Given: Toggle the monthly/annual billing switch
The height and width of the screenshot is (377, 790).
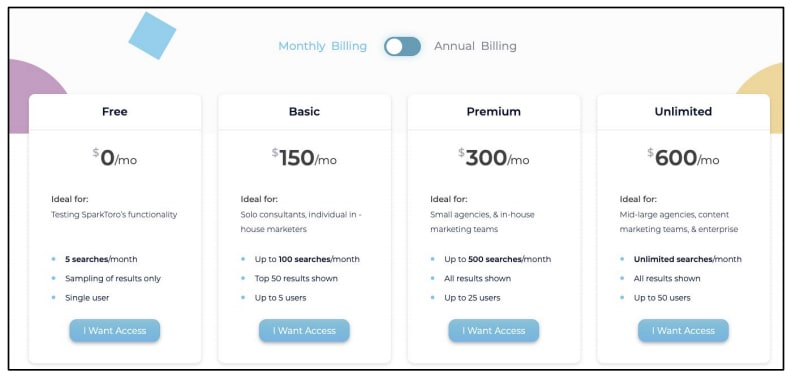Looking at the screenshot, I should [402, 46].
